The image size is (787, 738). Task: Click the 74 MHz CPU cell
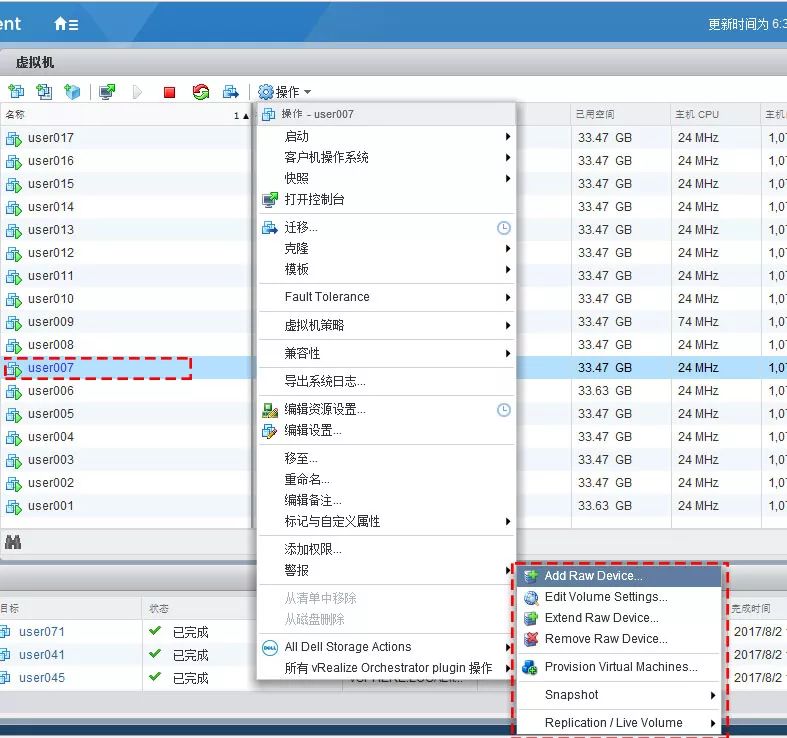click(x=698, y=322)
